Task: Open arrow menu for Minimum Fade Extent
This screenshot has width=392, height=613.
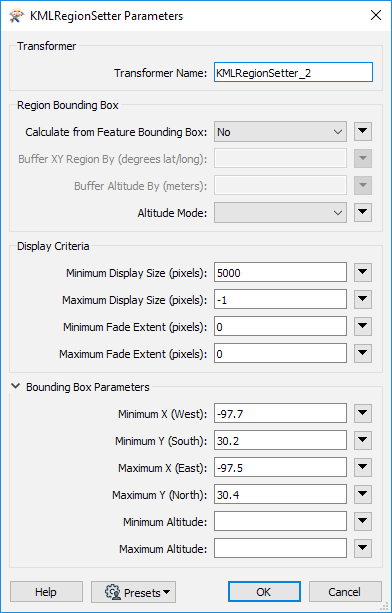Action: [363, 326]
